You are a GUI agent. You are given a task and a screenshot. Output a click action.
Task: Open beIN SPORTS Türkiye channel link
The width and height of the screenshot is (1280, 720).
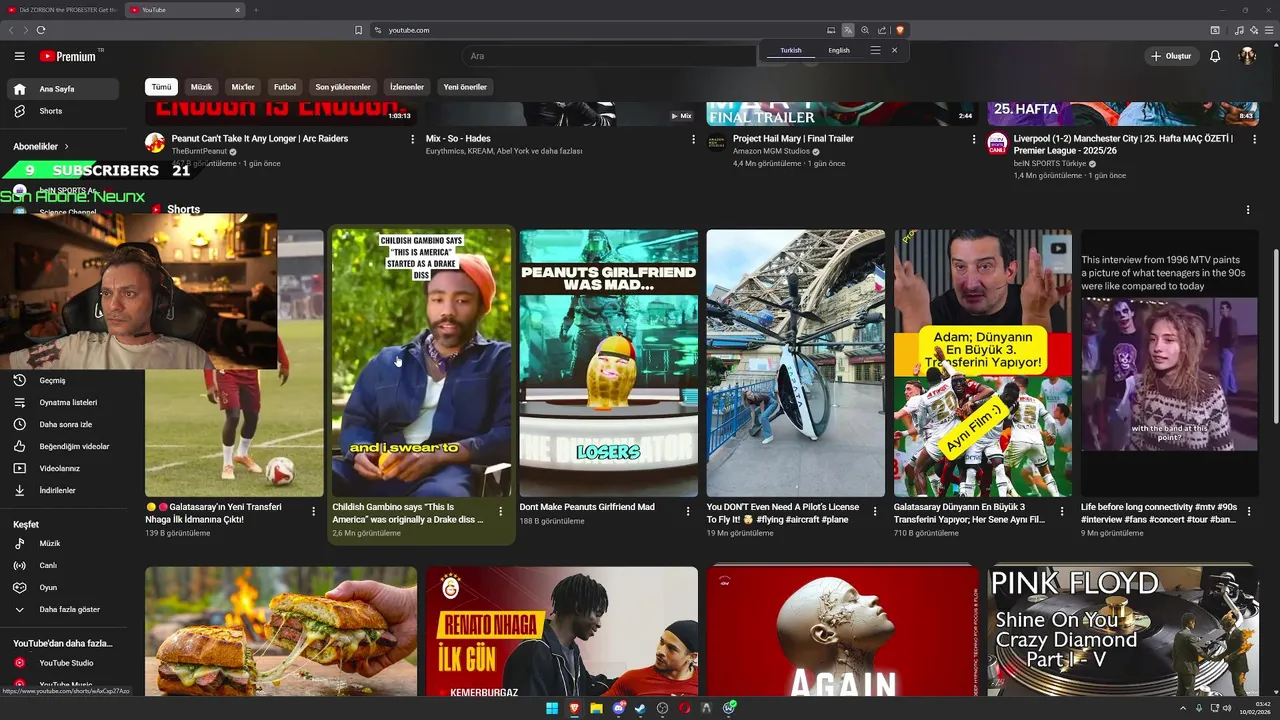1049,163
